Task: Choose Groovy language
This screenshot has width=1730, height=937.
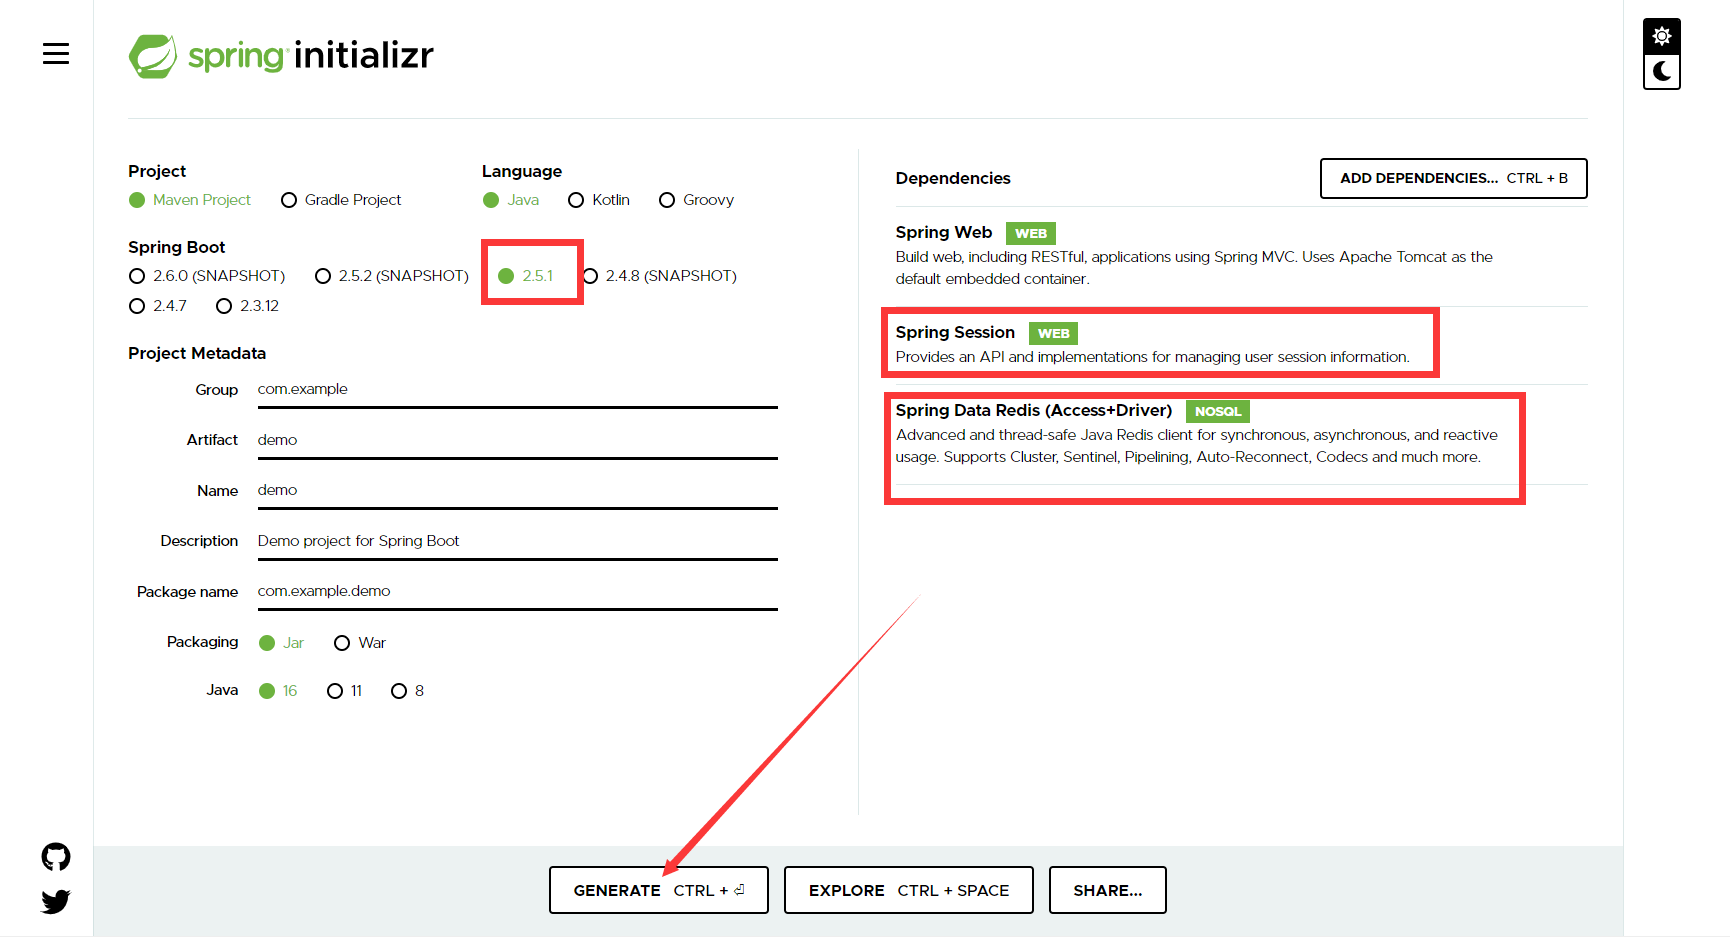Action: 697,200
